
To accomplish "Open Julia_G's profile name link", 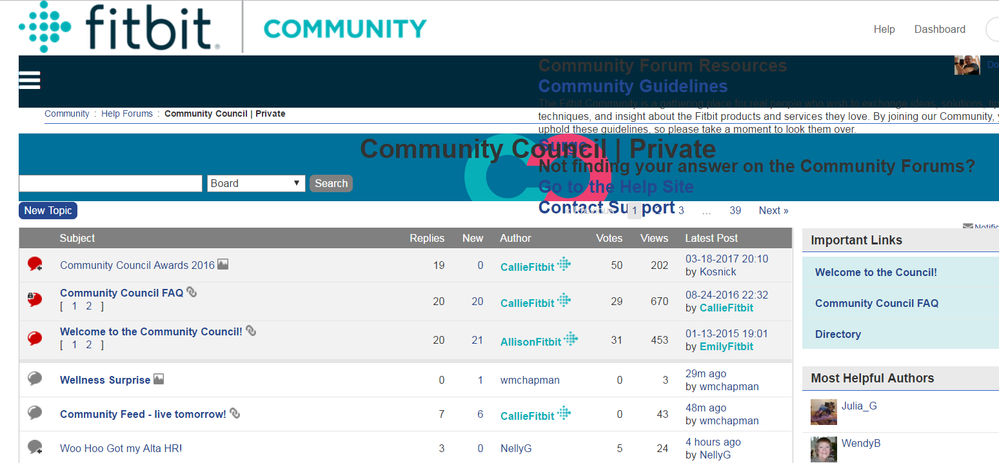I will click(x=859, y=406).
